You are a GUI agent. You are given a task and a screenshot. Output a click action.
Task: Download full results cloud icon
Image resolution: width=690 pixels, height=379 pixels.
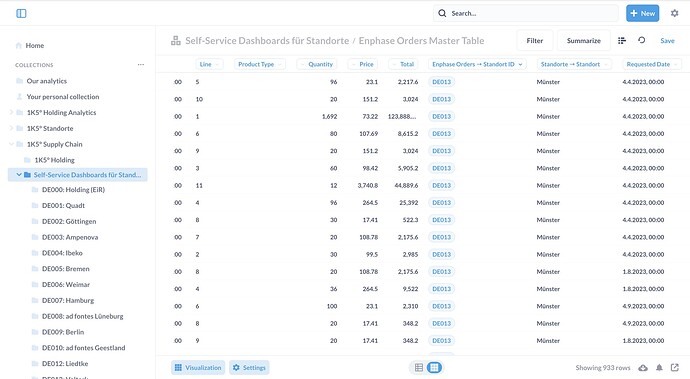(643, 368)
